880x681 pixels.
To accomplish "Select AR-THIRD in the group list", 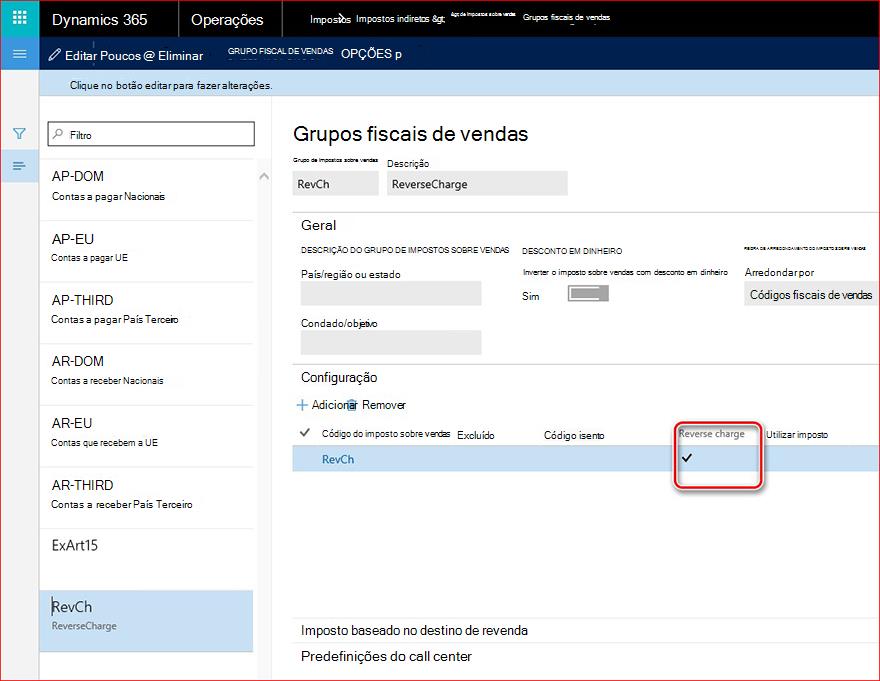I will [146, 498].
